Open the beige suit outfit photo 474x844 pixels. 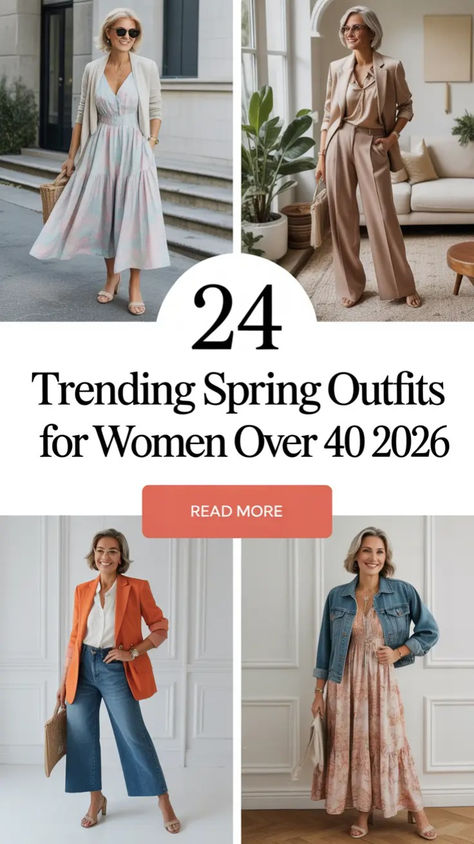(358, 160)
